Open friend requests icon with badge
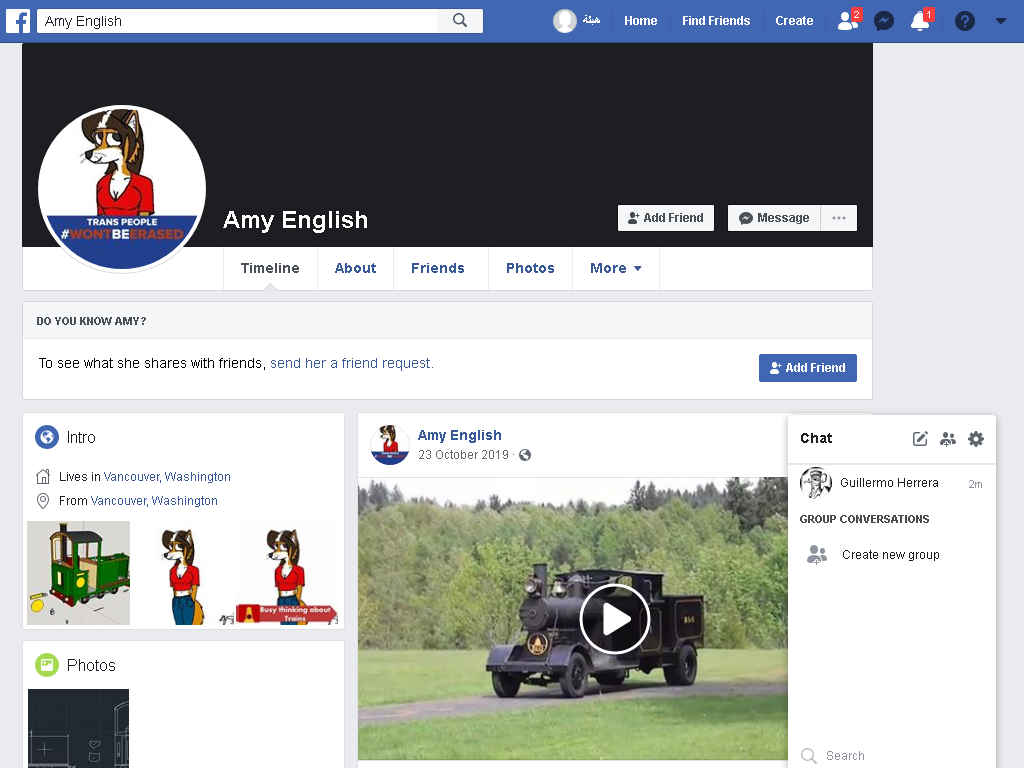 849,20
